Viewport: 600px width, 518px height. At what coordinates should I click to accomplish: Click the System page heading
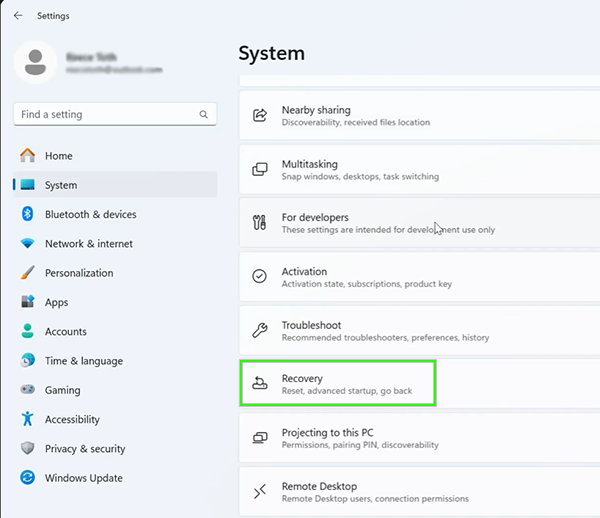(x=272, y=53)
